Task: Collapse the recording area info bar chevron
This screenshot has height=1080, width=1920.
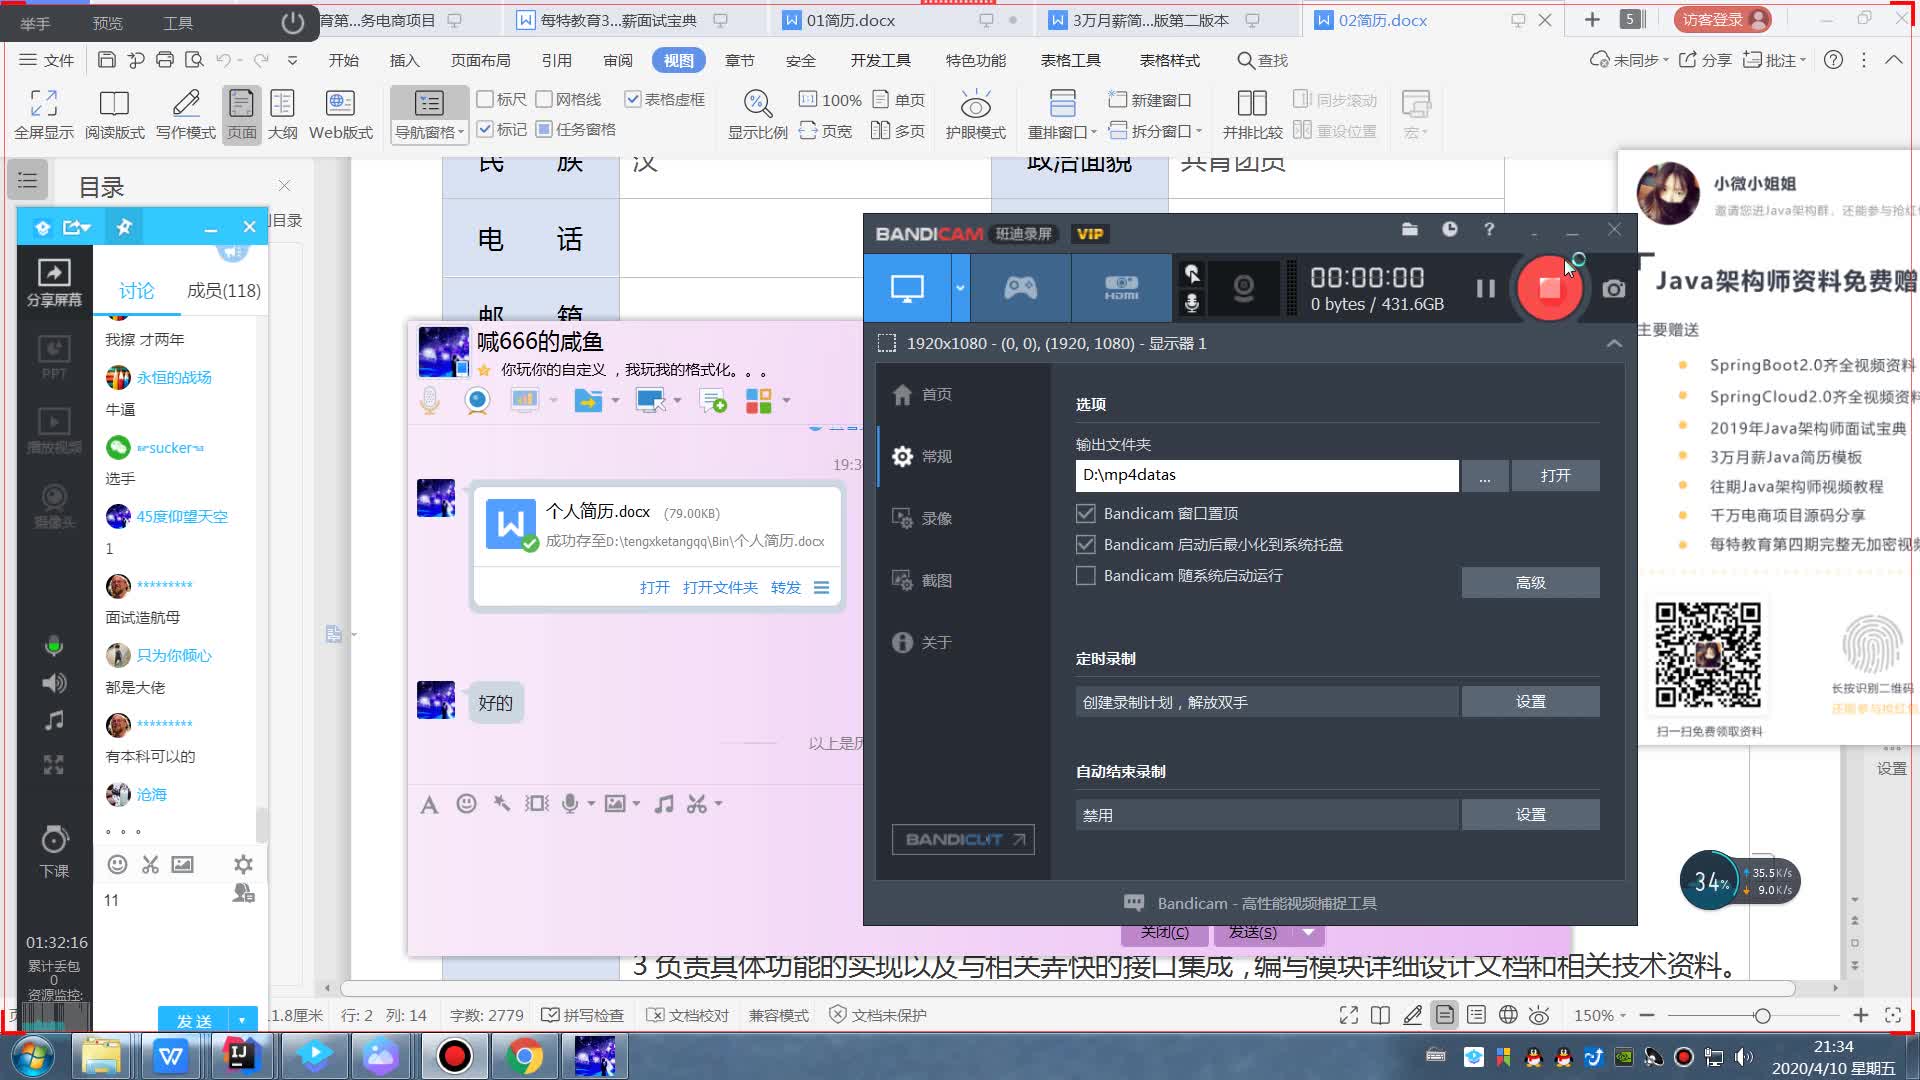Action: [1613, 344]
